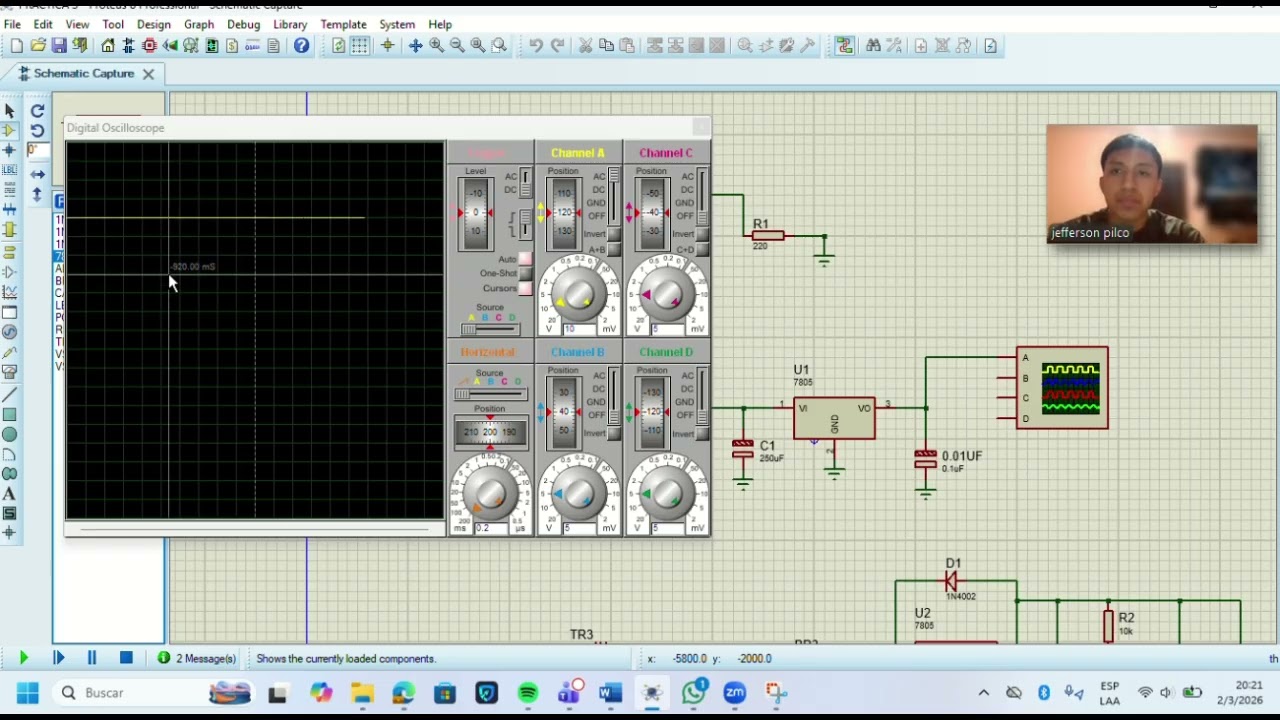Open the 2 Message(s) log
The image size is (1280, 720).
pyautogui.click(x=197, y=658)
